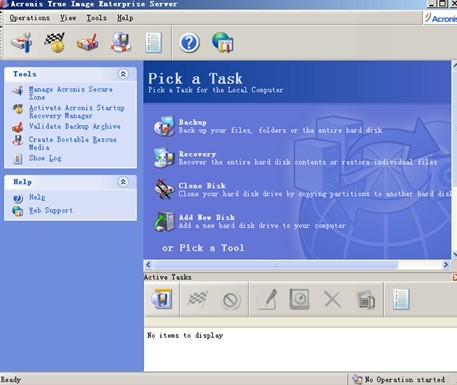457x385 pixels.
Task: Click question mark icon in Help panel
Action: (x=18, y=198)
